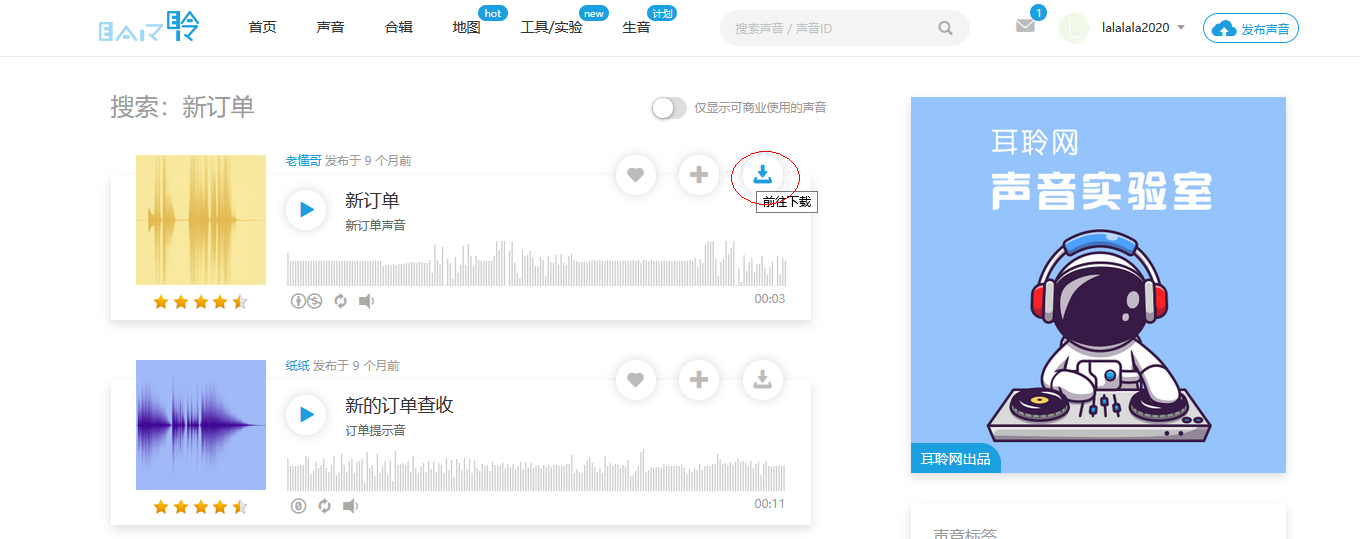Seek within the 新订单 waveform progress bar
The width and height of the screenshot is (1360, 539).
536,264
